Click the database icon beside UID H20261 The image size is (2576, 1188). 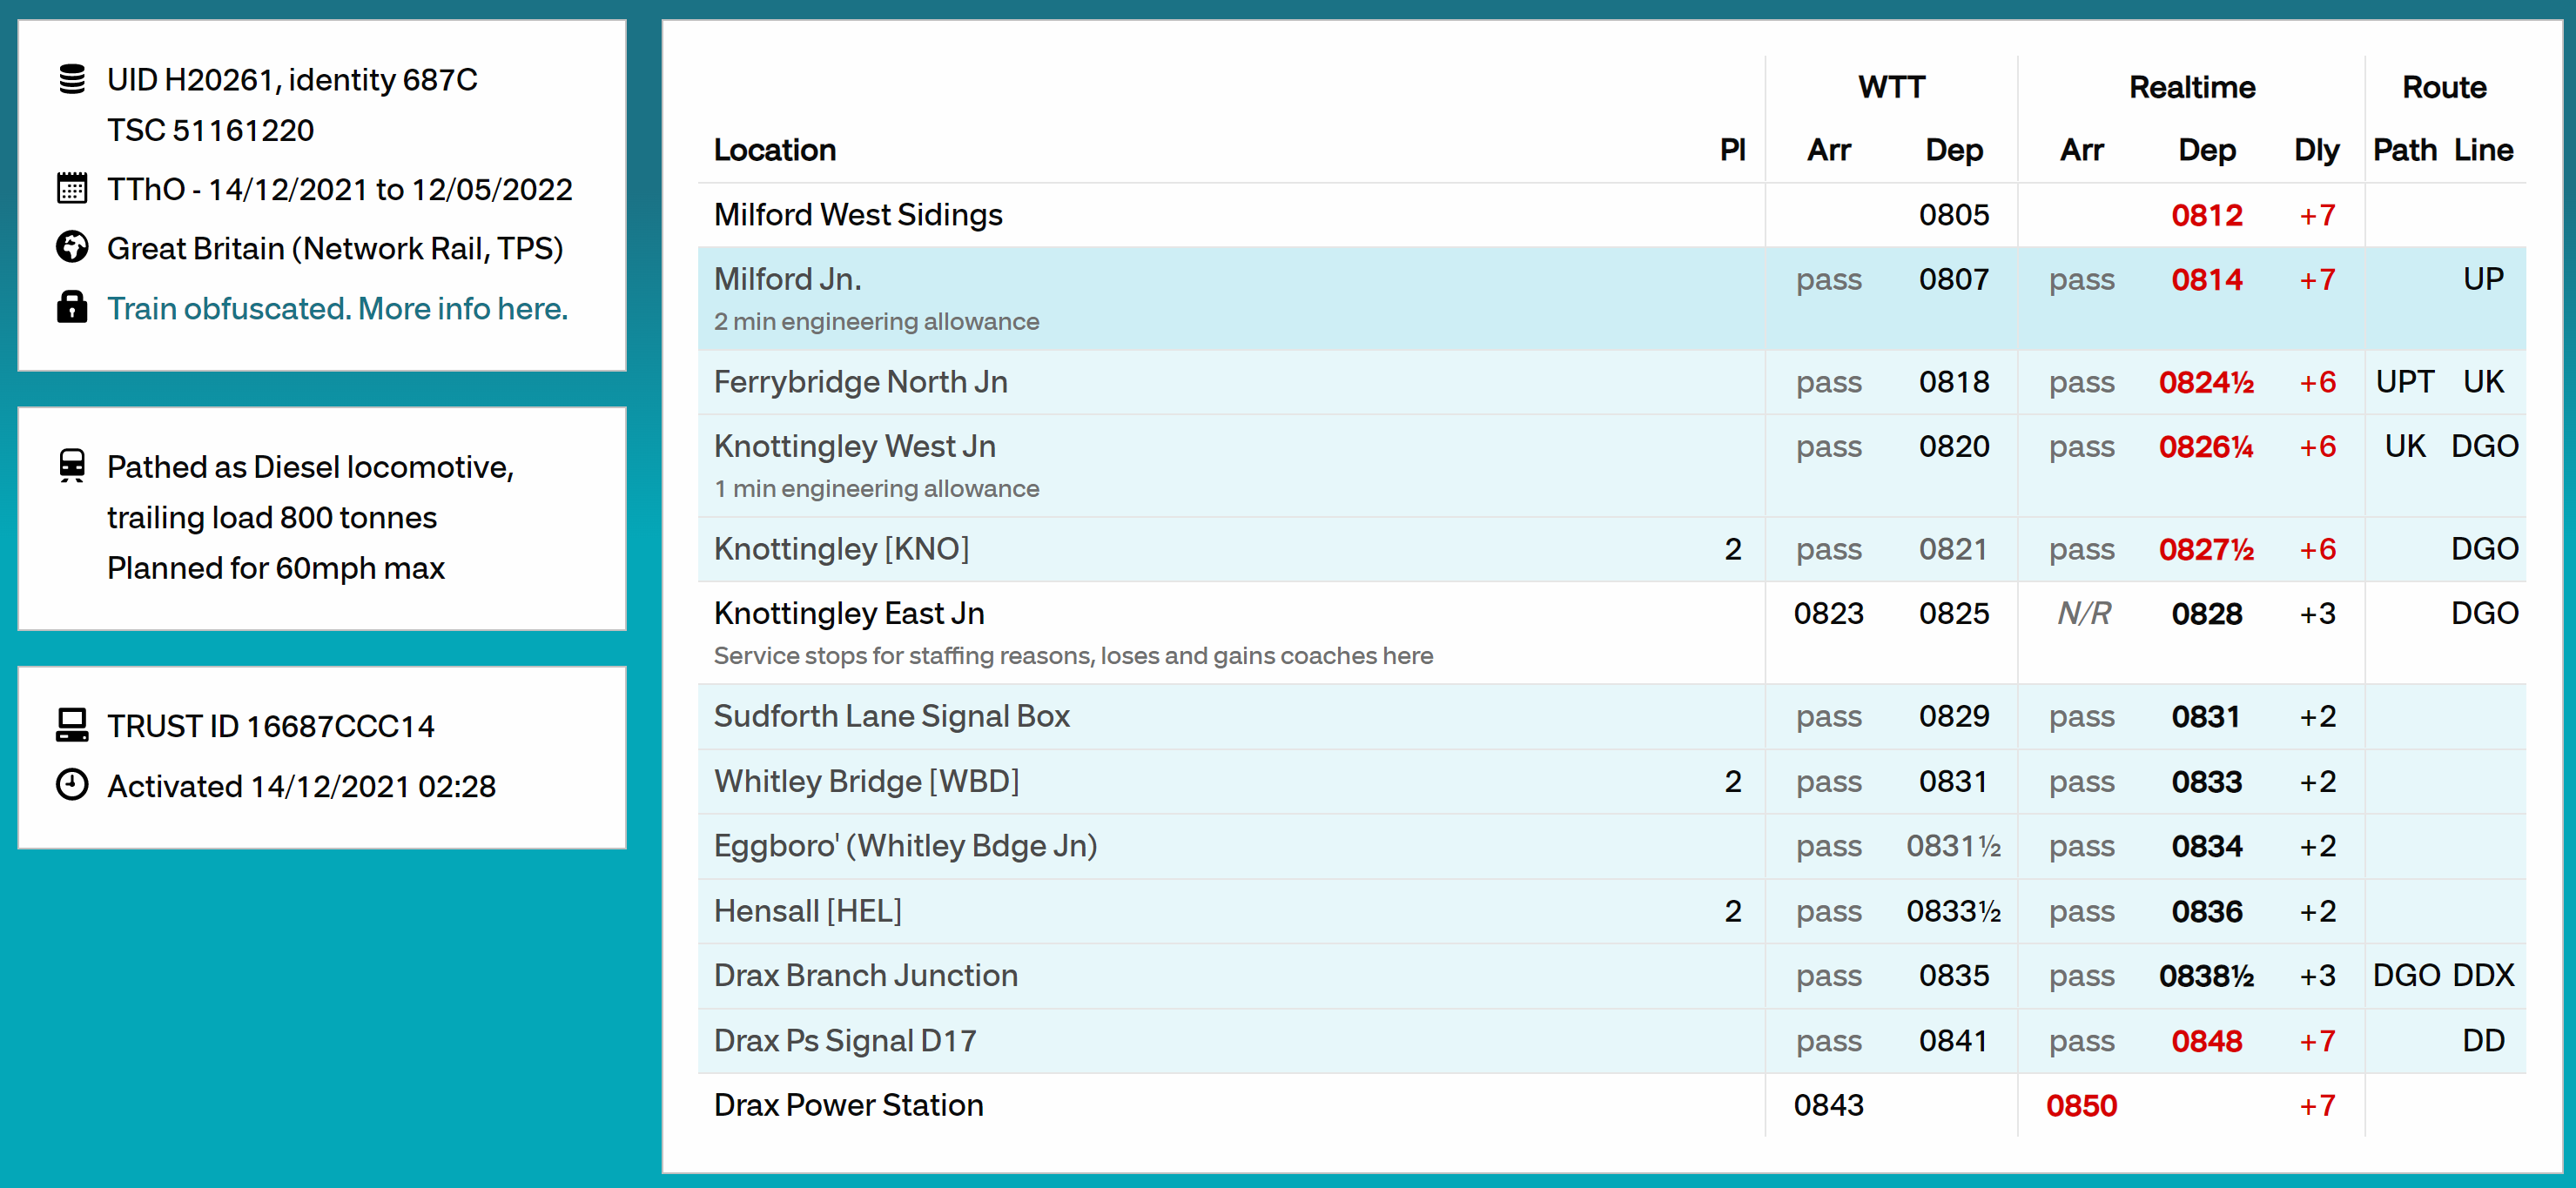pos(71,79)
